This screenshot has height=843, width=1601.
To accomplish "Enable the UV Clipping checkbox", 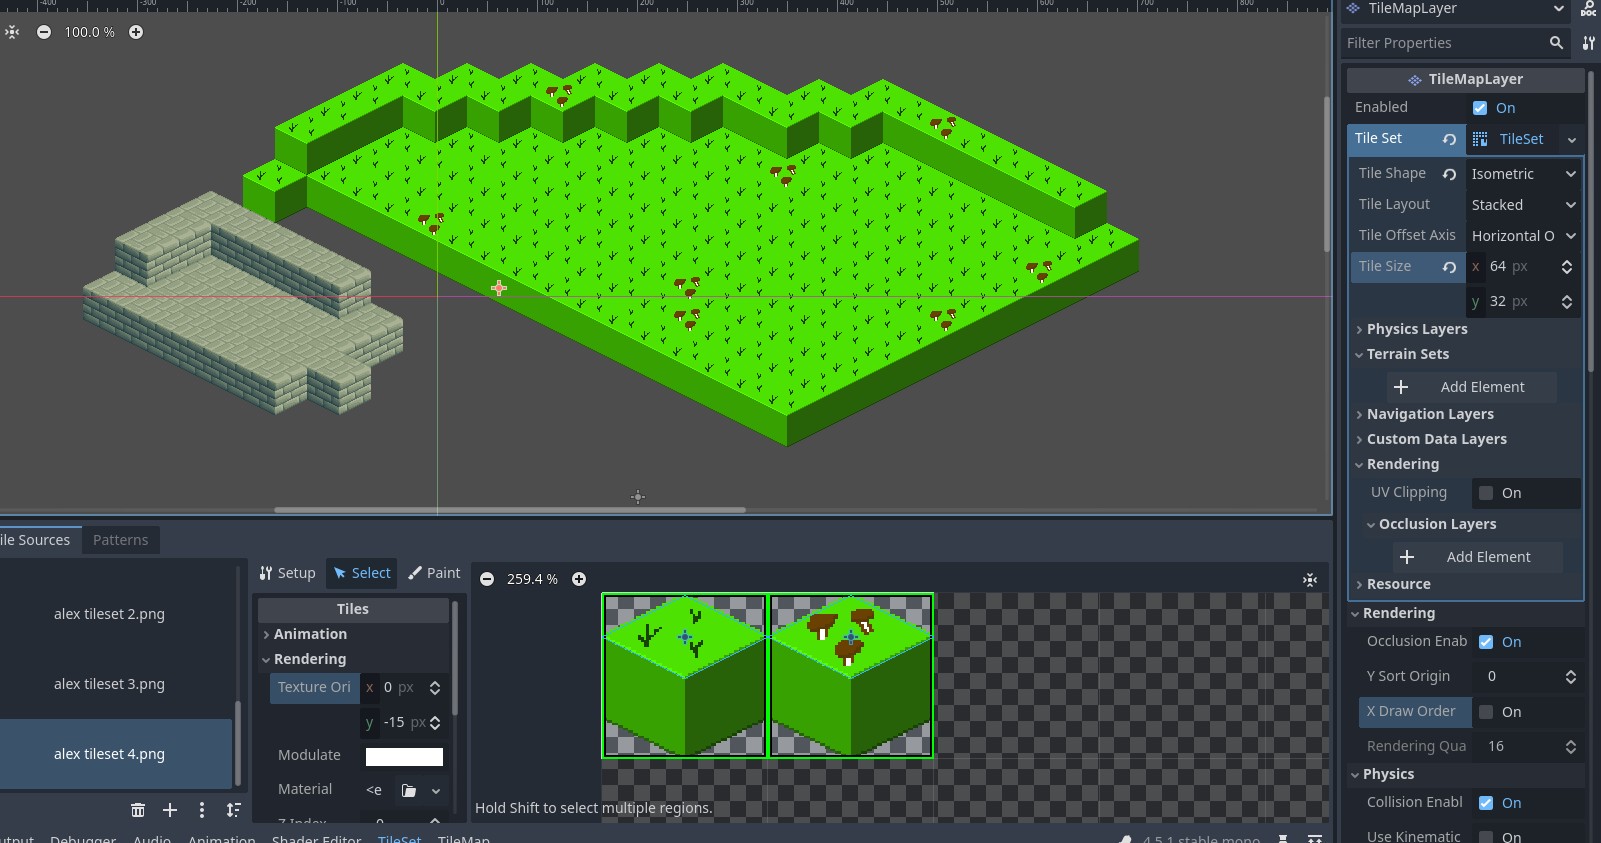I will pyautogui.click(x=1486, y=493).
